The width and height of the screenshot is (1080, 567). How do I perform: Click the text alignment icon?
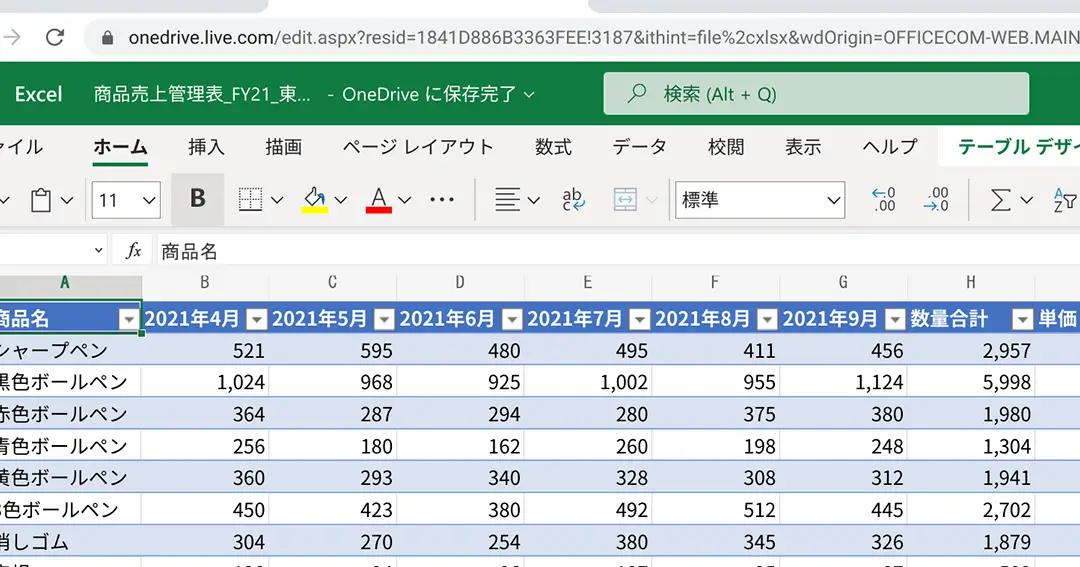pyautogui.click(x=508, y=200)
